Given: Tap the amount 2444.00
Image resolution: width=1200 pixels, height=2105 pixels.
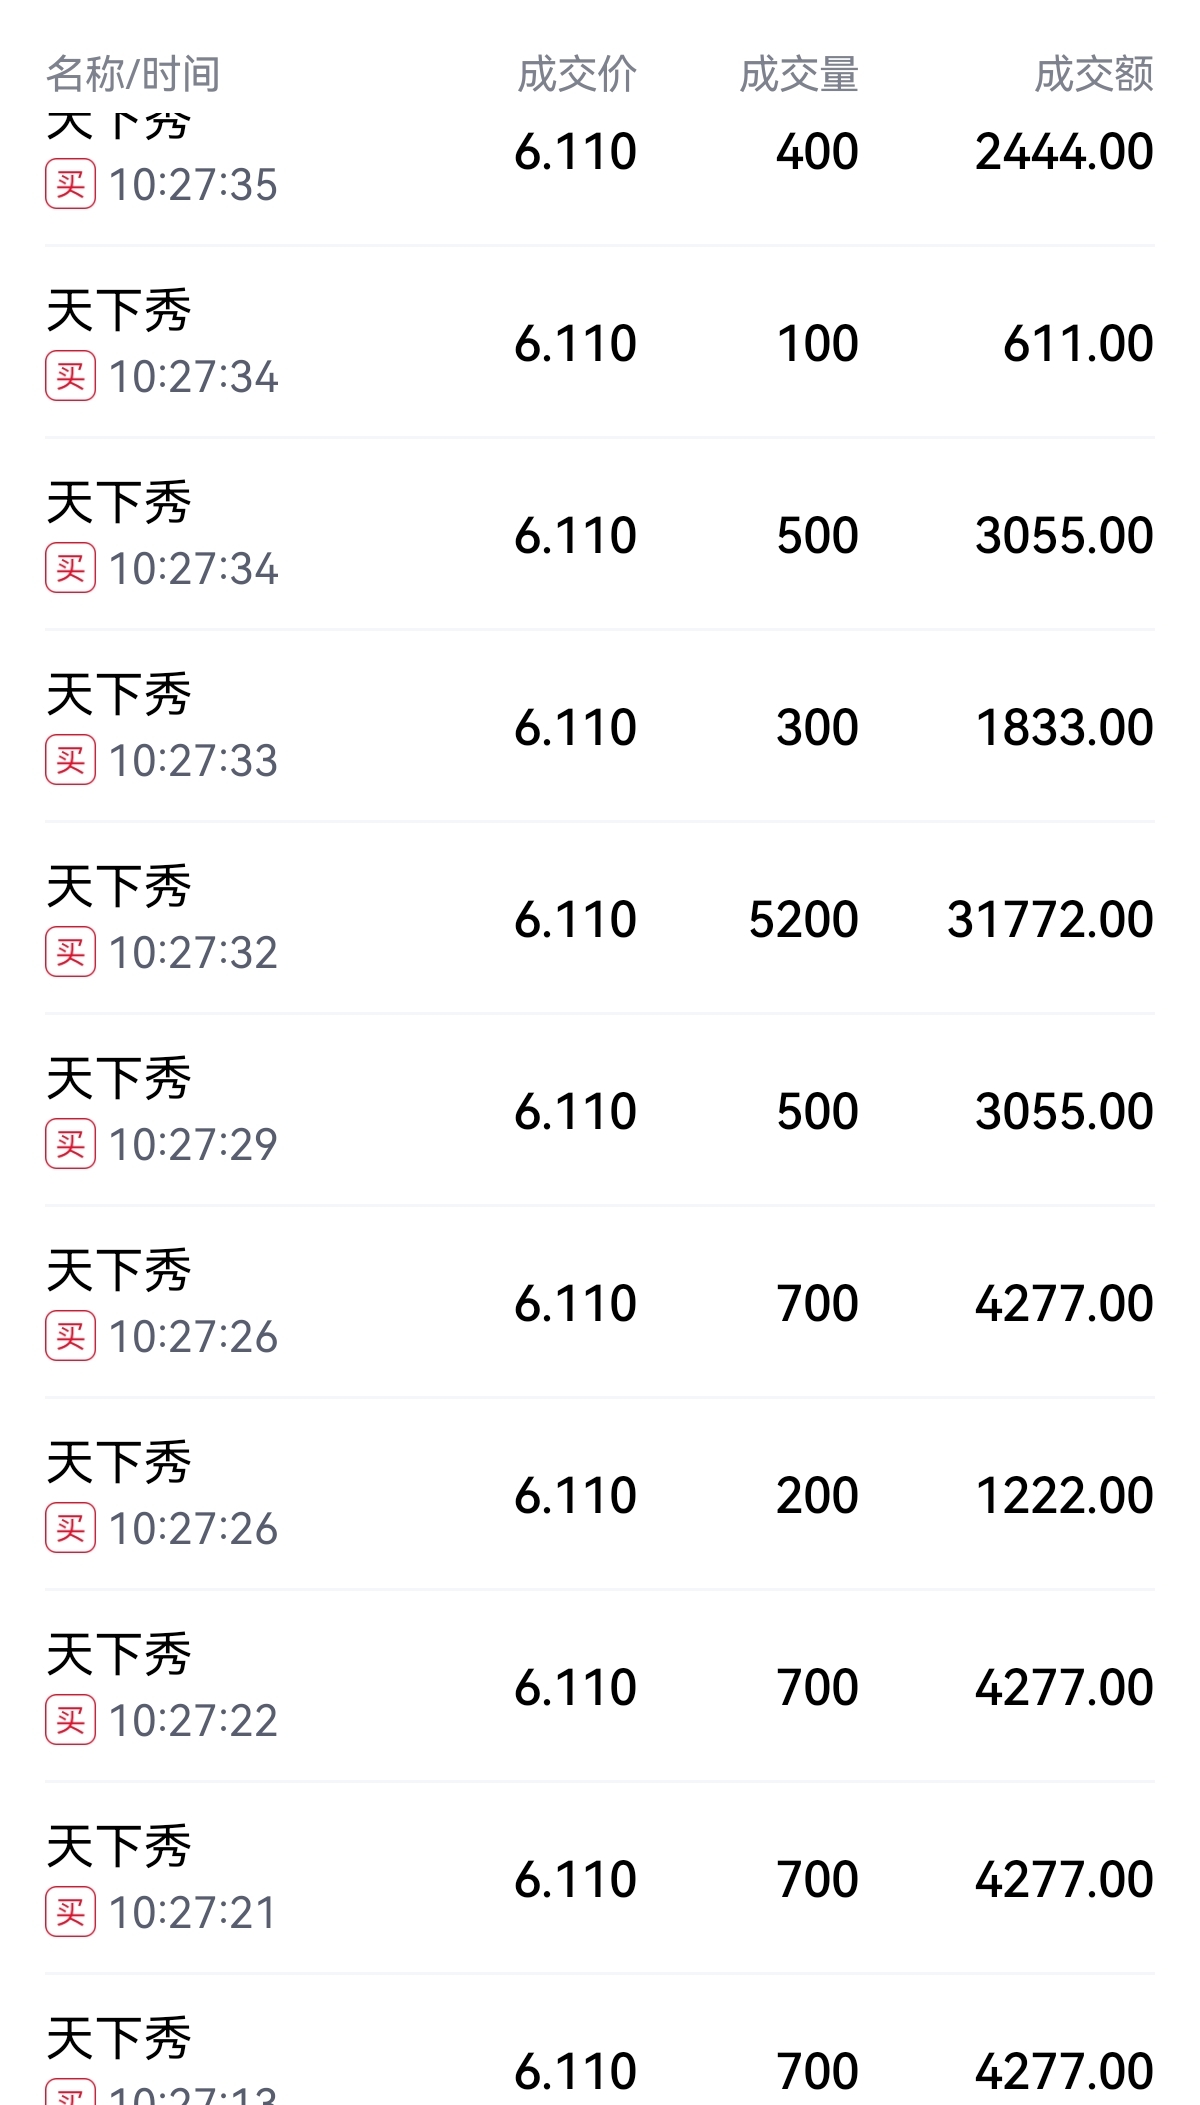Looking at the screenshot, I should click(1064, 152).
